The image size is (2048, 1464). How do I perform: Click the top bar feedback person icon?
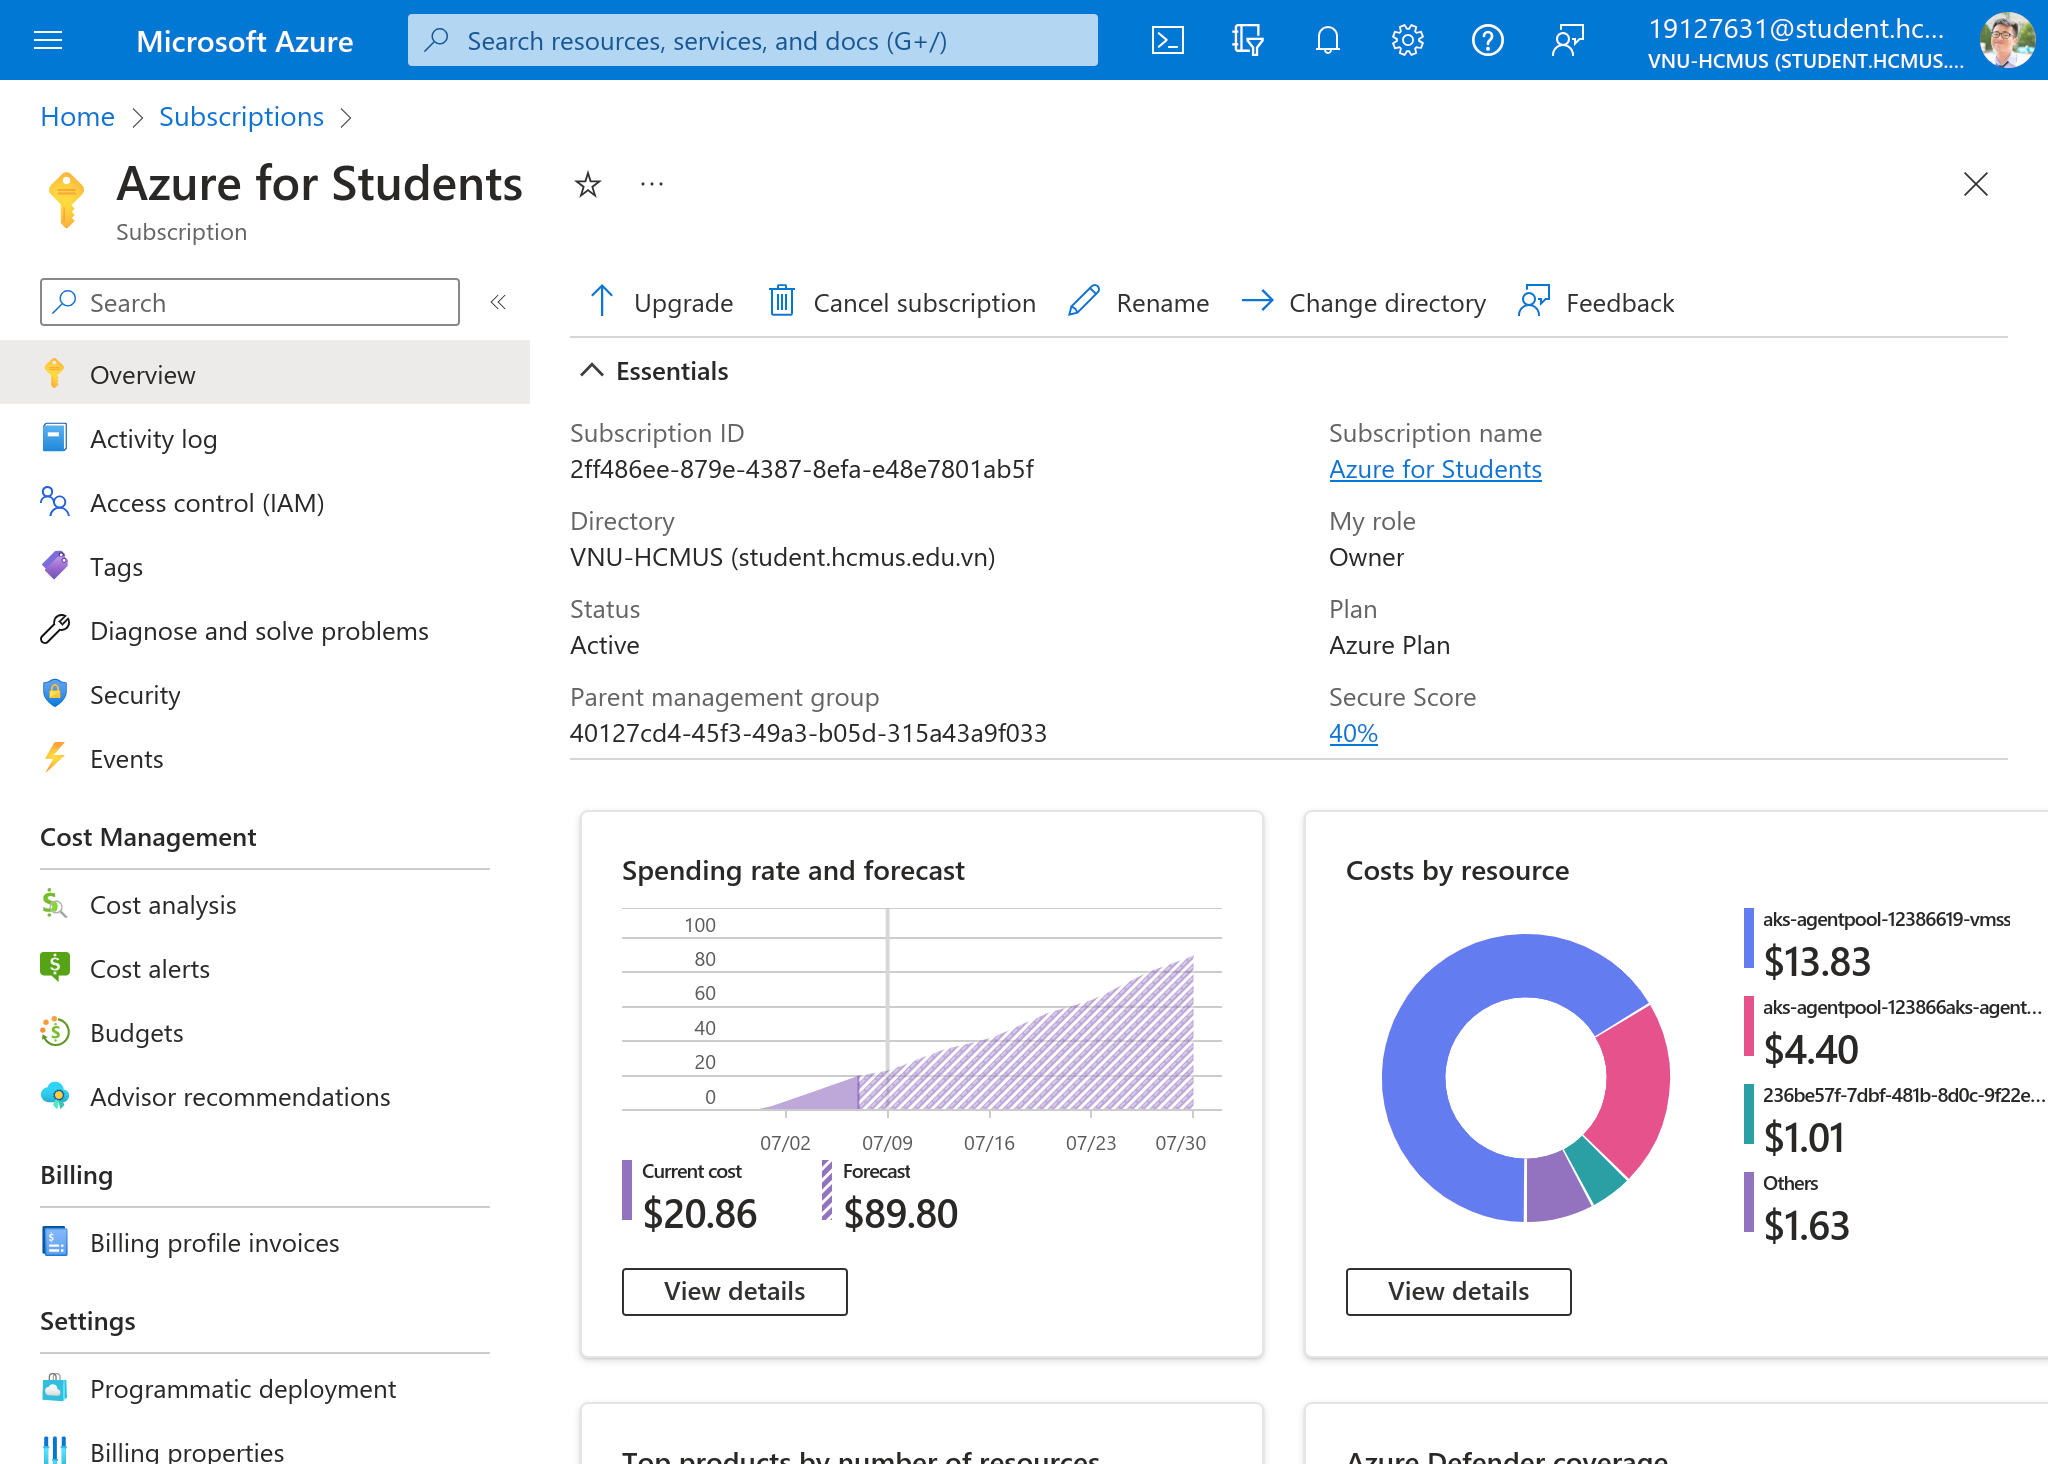pos(1568,40)
